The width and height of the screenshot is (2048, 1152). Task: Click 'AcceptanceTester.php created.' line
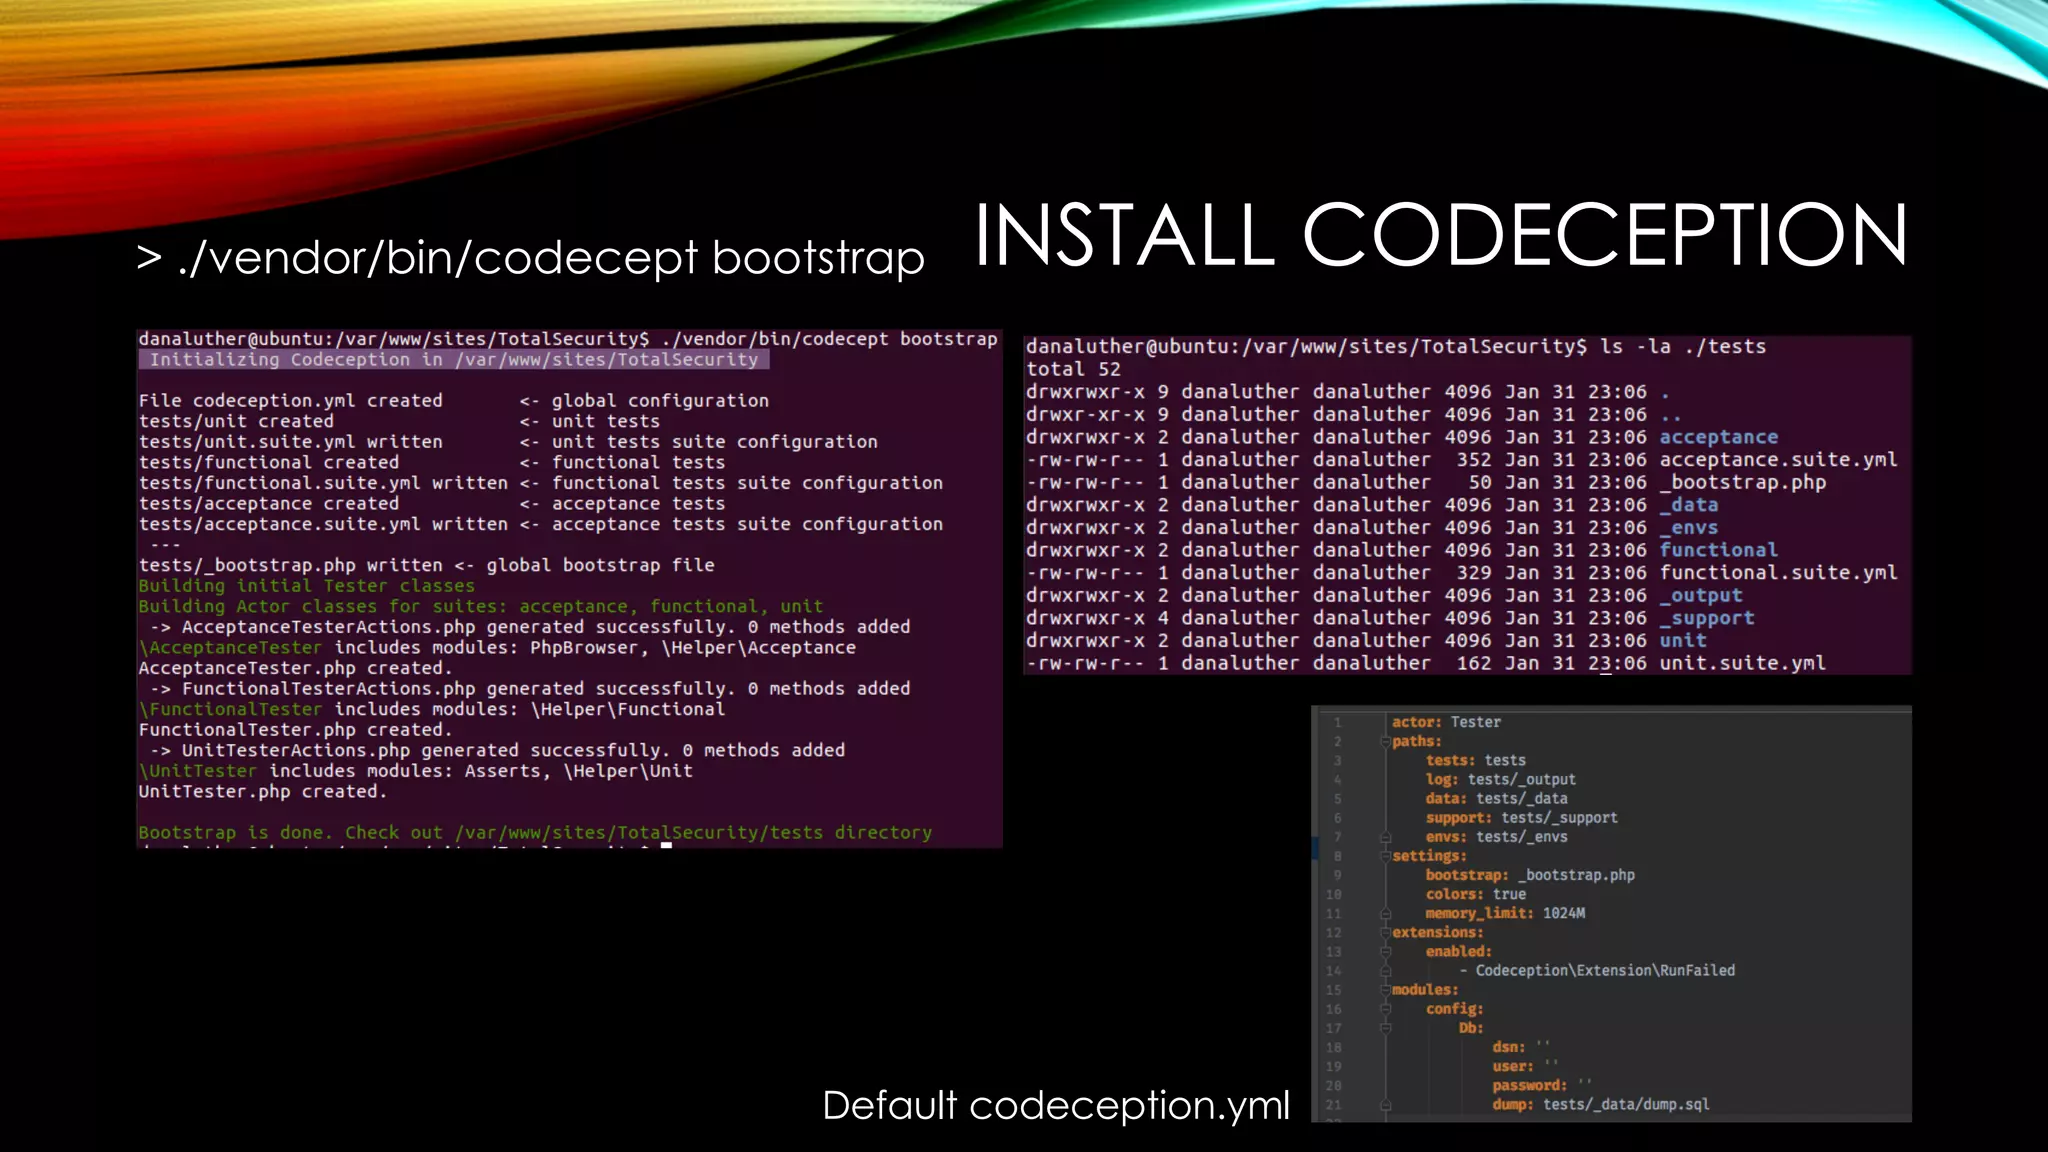point(296,668)
